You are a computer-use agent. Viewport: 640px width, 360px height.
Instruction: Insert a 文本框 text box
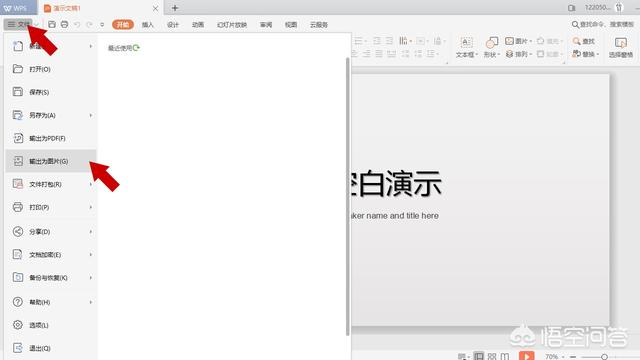tap(466, 47)
